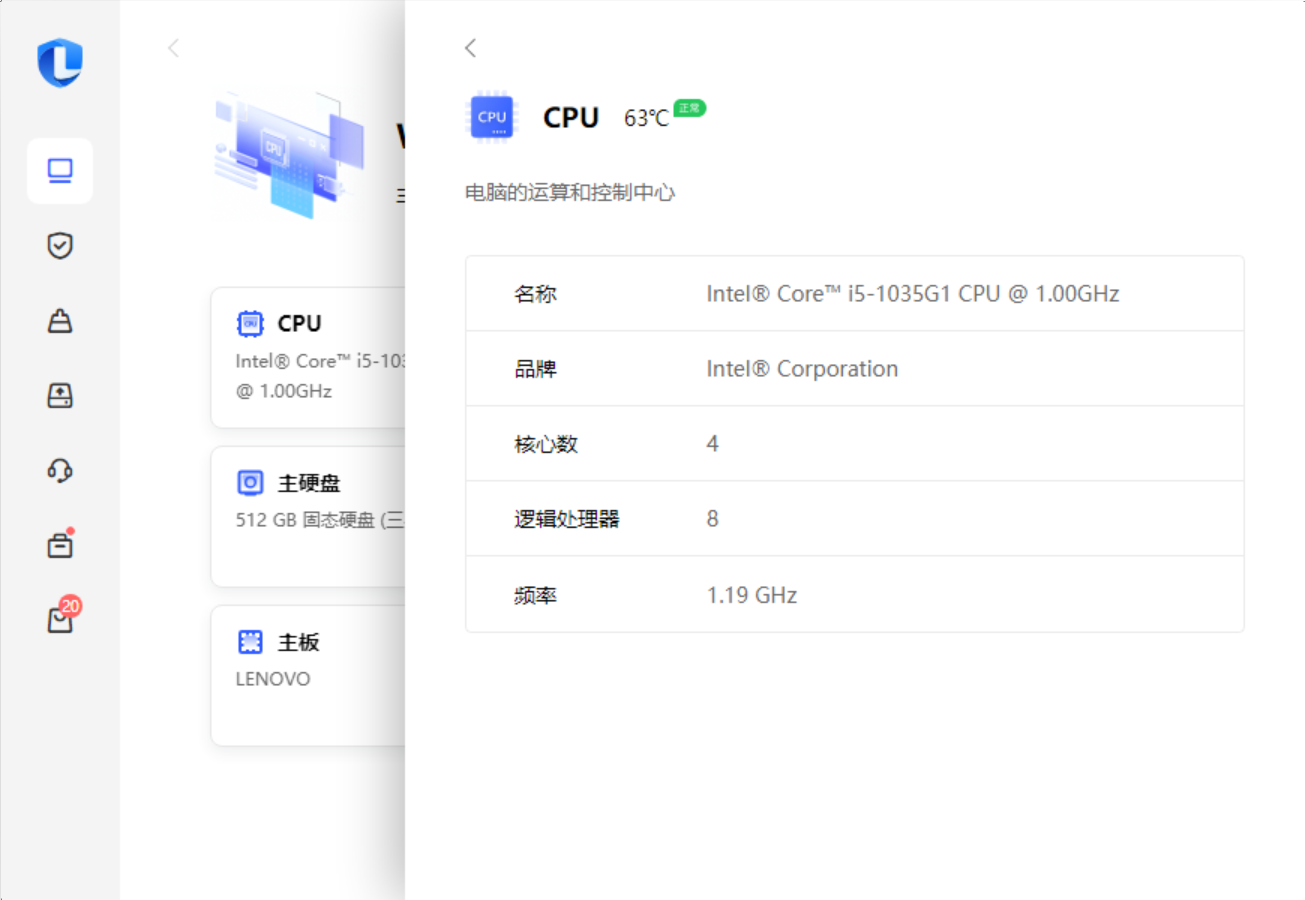The width and height of the screenshot is (1305, 900).
Task: Open the cleanup broom sidebar icon
Action: pos(60,321)
